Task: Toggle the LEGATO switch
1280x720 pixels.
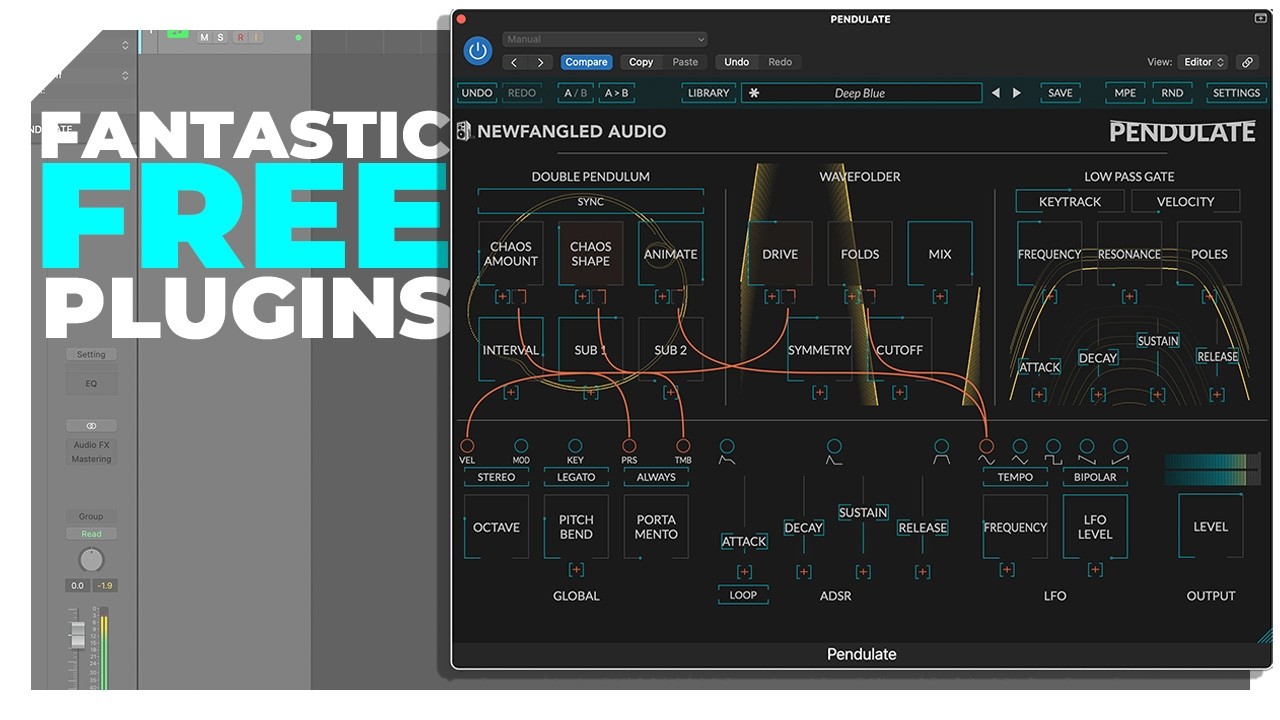Action: pos(576,477)
